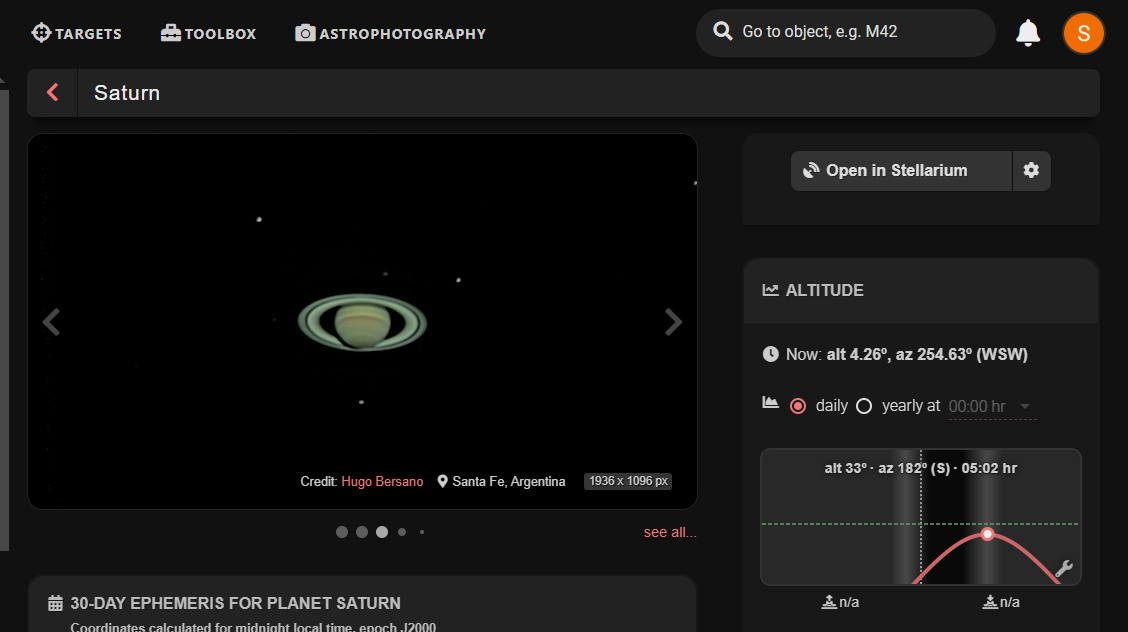Click the location pin icon
1128x632 pixels.
pos(442,481)
